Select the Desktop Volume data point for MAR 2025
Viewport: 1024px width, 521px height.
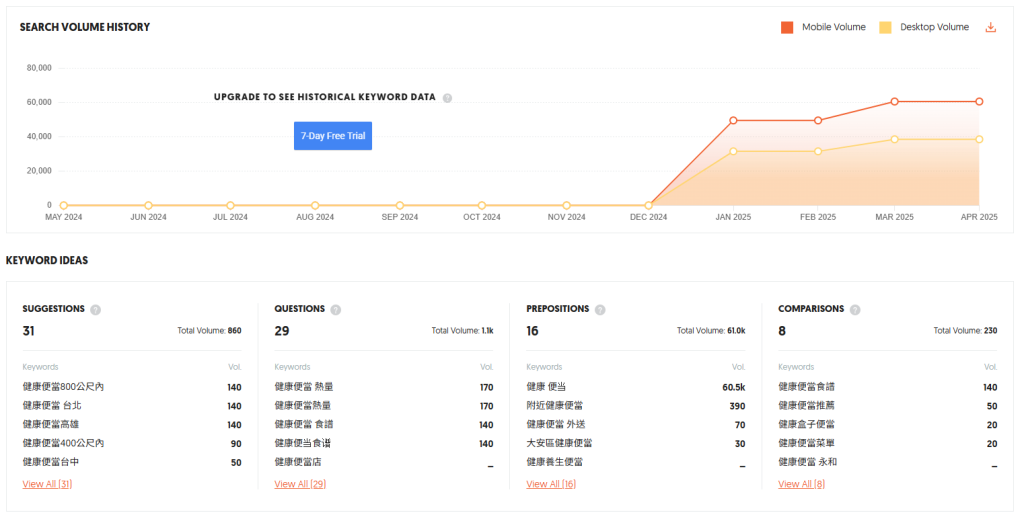tap(895, 140)
